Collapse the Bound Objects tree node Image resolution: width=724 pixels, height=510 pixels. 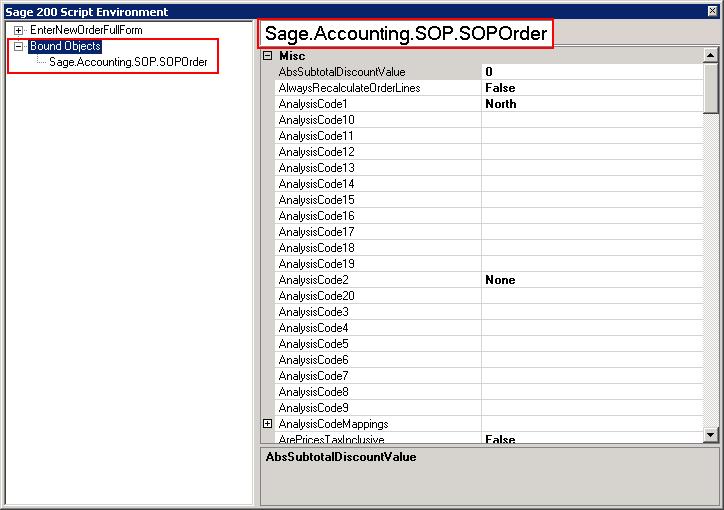(18, 46)
